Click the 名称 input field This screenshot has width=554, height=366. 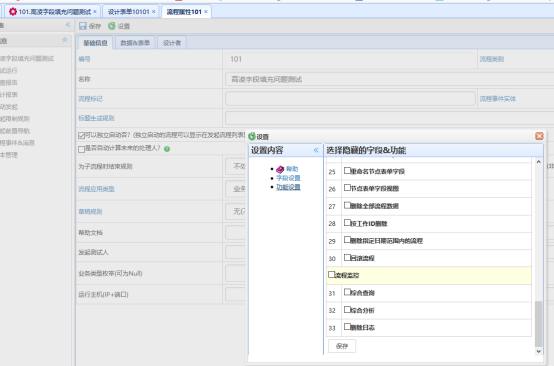(390, 79)
